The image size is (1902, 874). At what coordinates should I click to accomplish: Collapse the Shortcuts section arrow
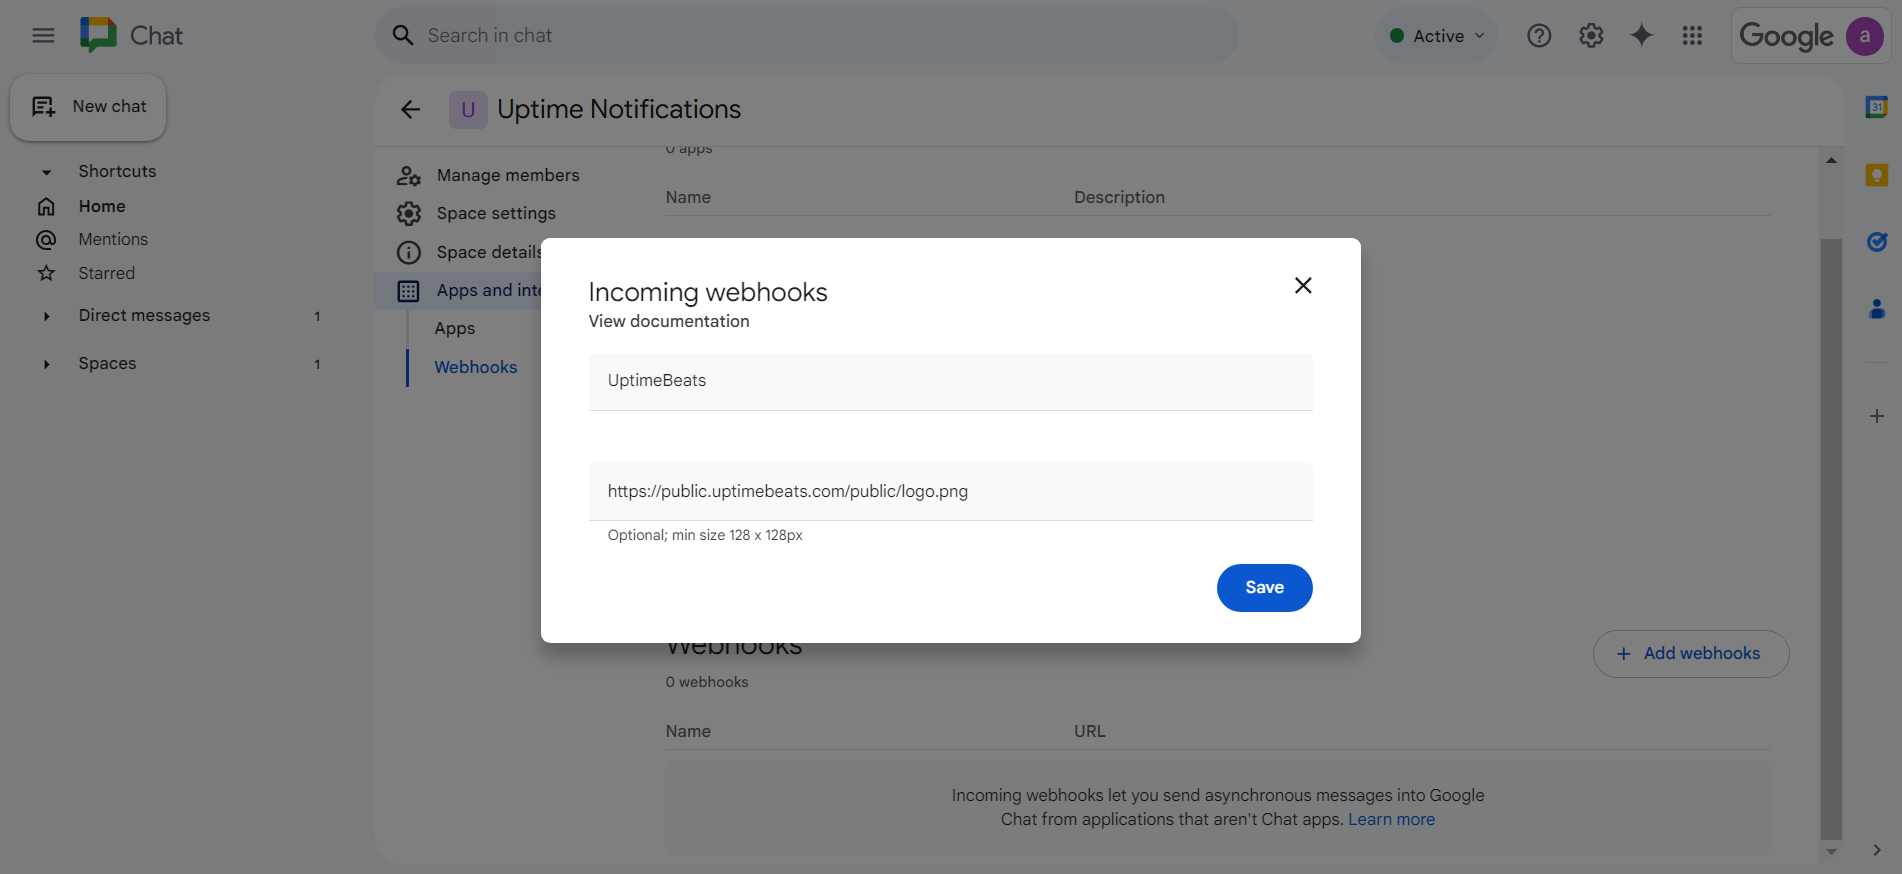(x=46, y=172)
